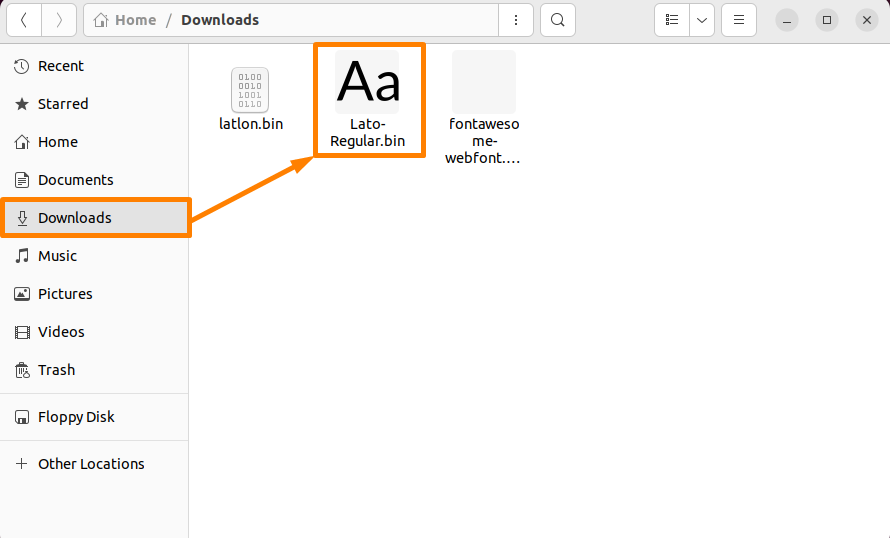This screenshot has height=538, width=890.
Task: Maximize the Files window
Action: point(827,20)
